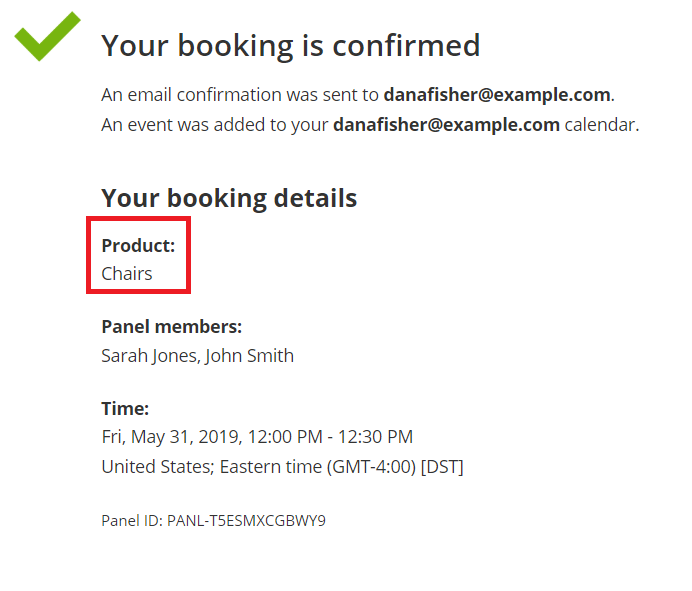Click the "Product:" label

pyautogui.click(x=138, y=246)
